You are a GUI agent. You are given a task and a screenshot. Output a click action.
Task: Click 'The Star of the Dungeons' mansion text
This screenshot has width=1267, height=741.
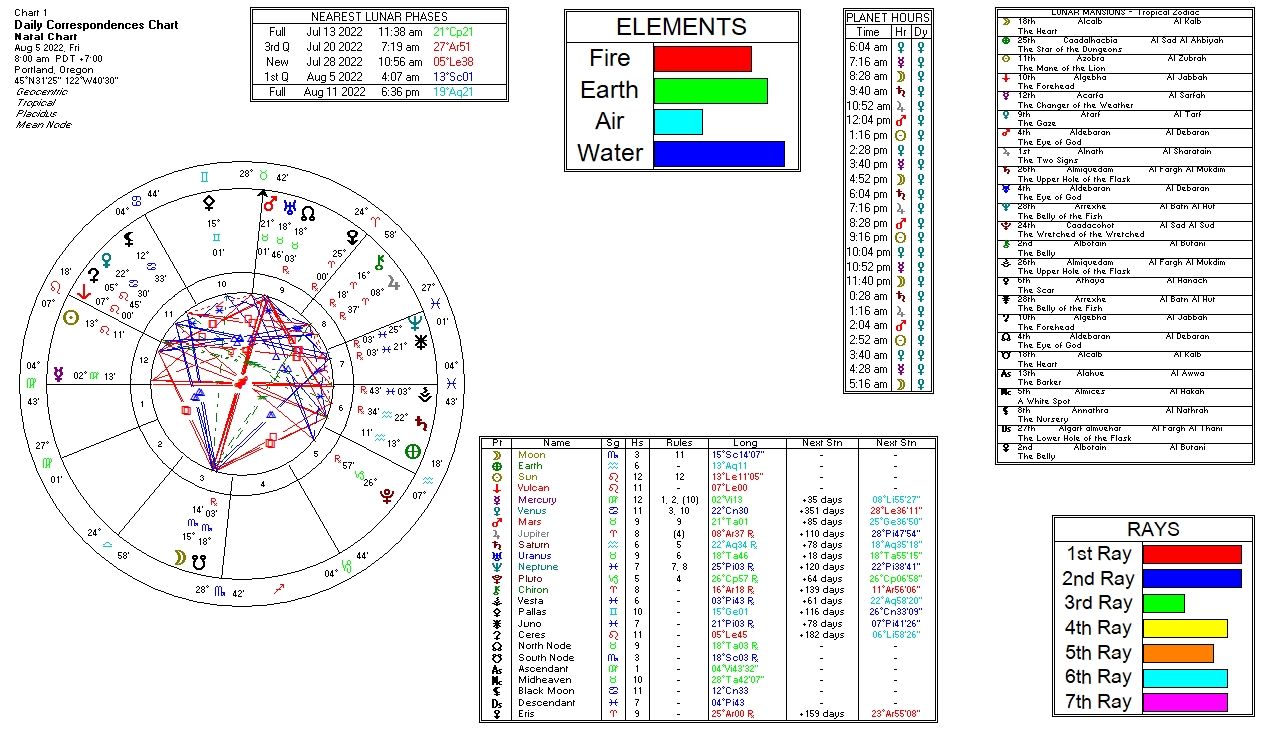point(1071,49)
